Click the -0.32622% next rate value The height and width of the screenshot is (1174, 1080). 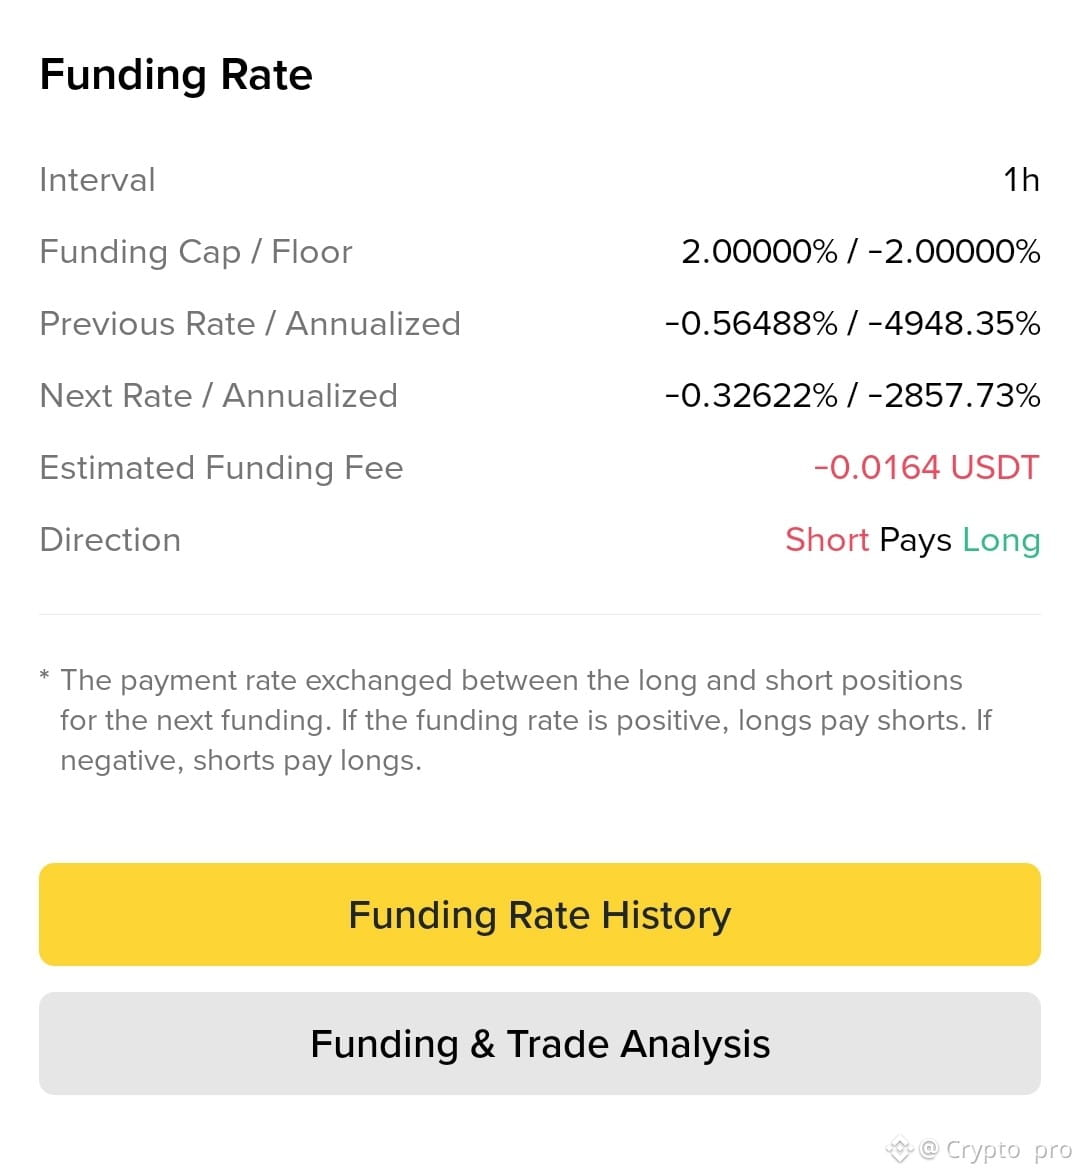click(751, 395)
